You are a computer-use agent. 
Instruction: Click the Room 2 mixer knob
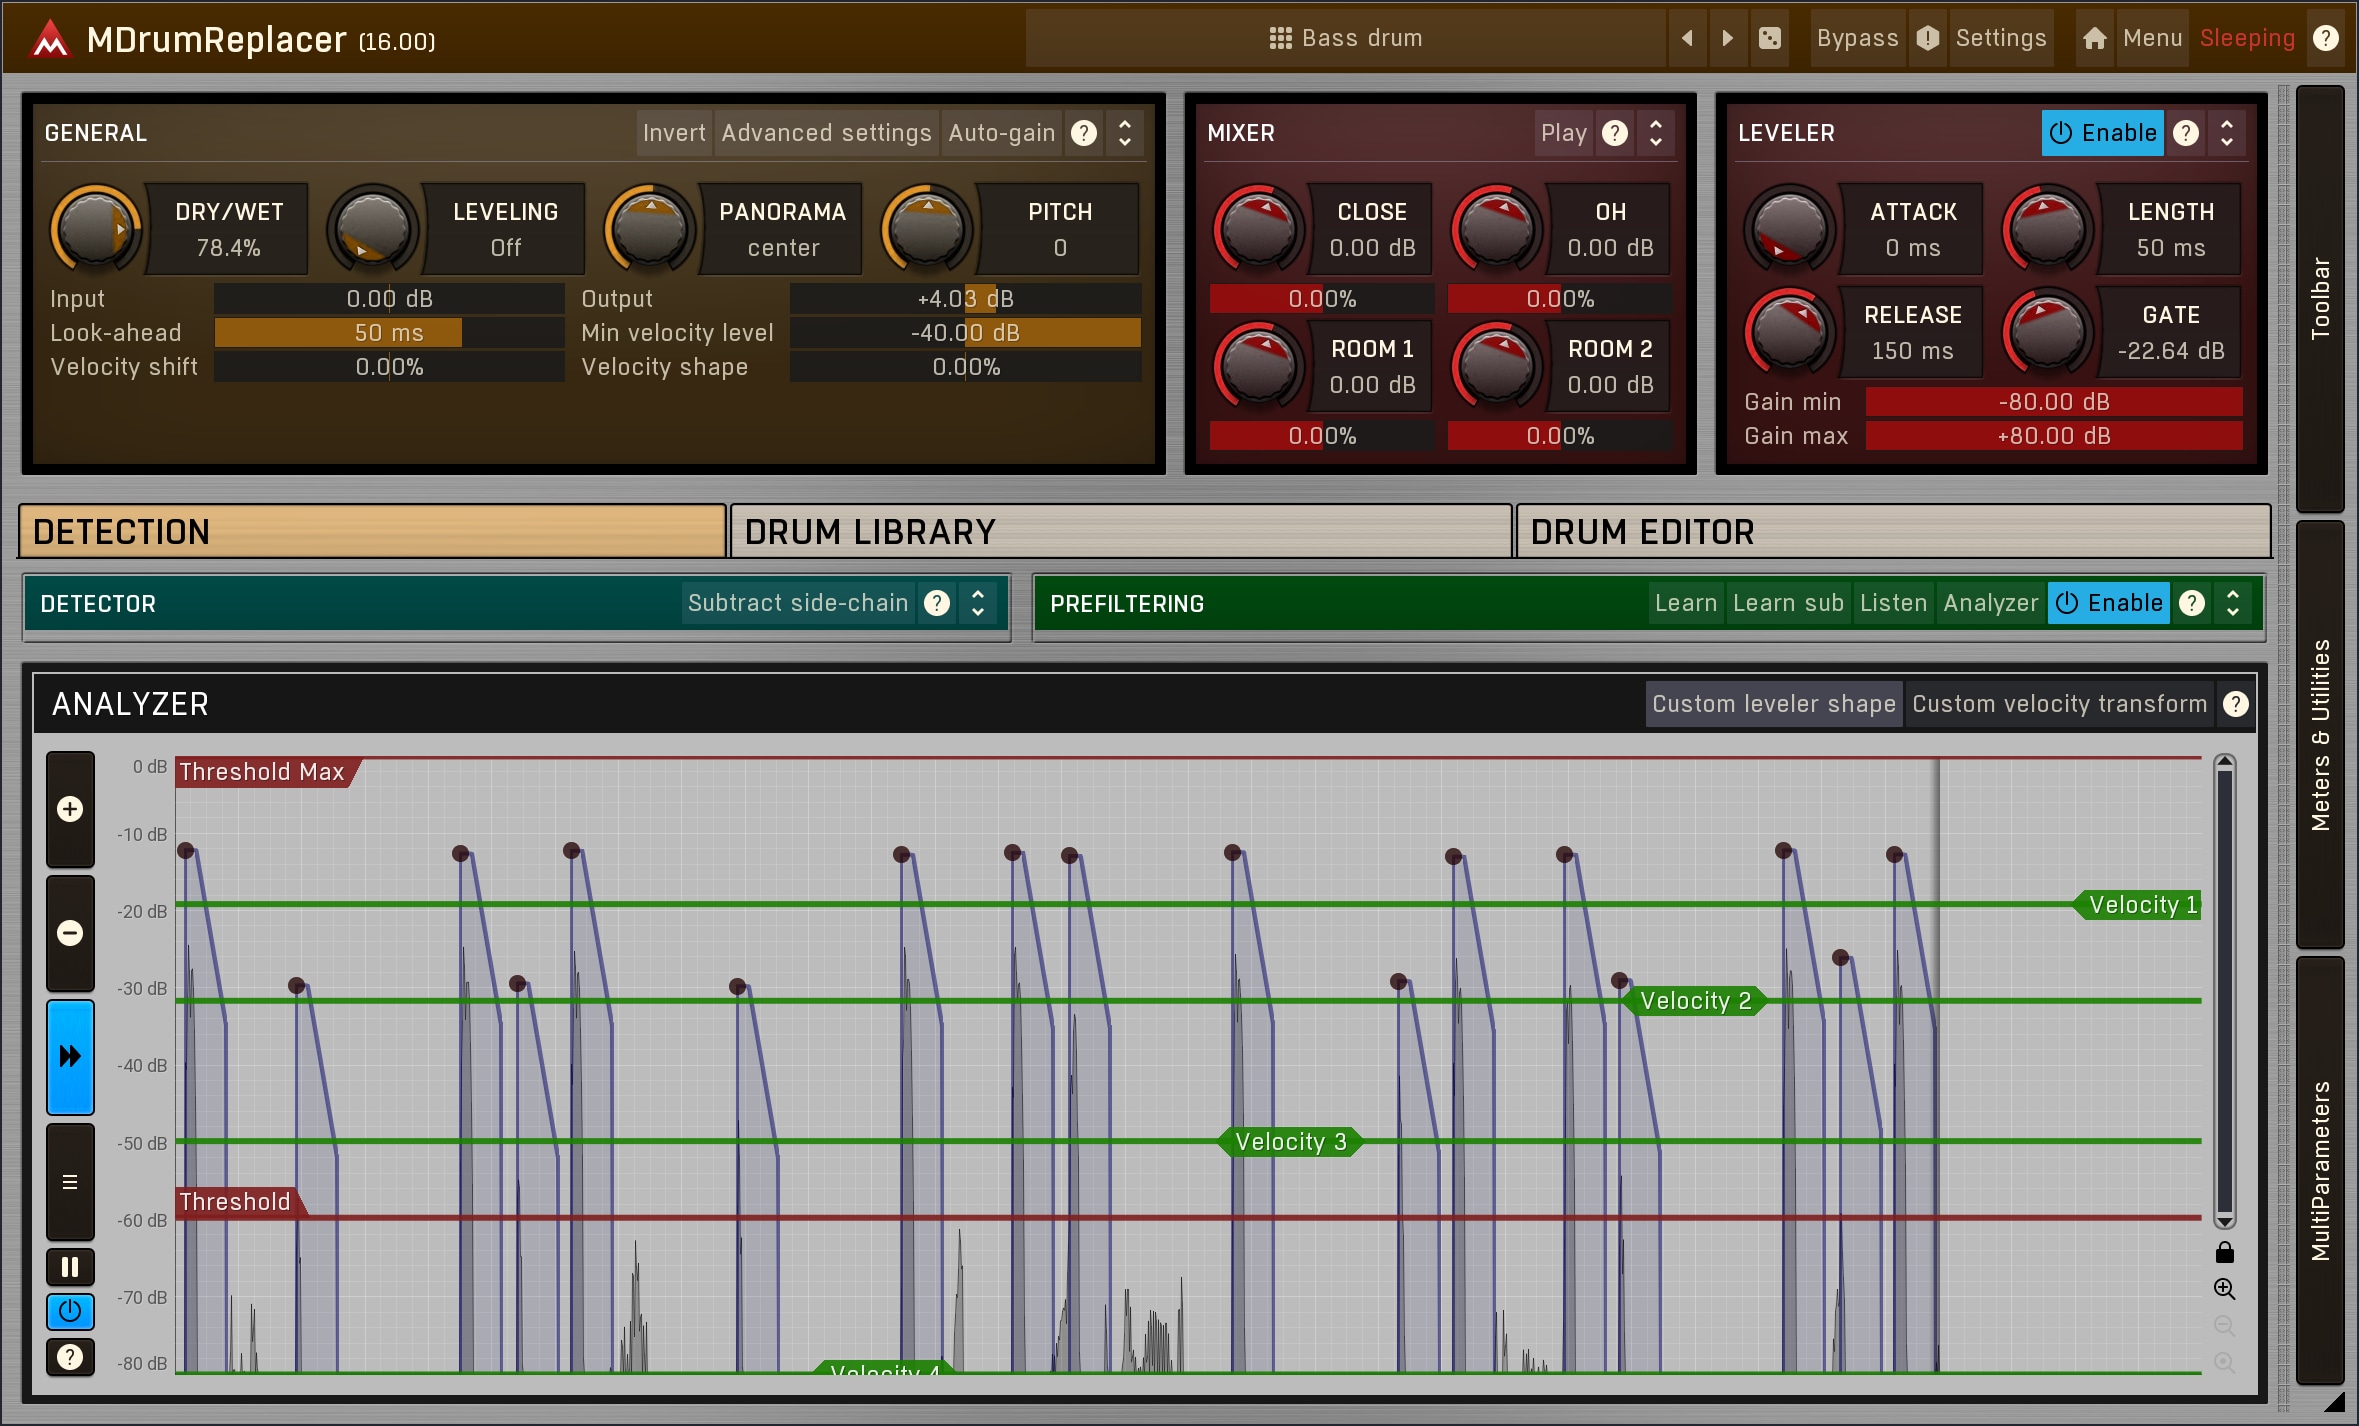tap(1496, 365)
